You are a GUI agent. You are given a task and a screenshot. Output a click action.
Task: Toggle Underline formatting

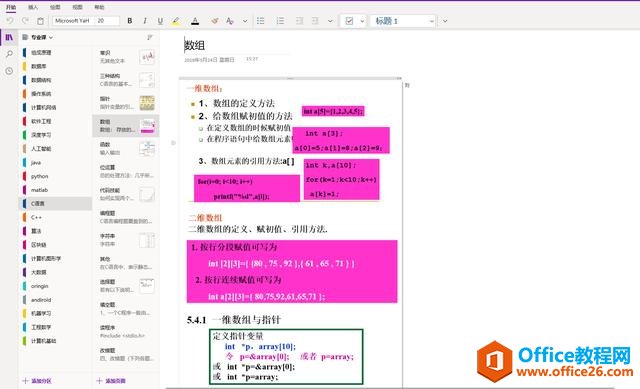(x=160, y=20)
